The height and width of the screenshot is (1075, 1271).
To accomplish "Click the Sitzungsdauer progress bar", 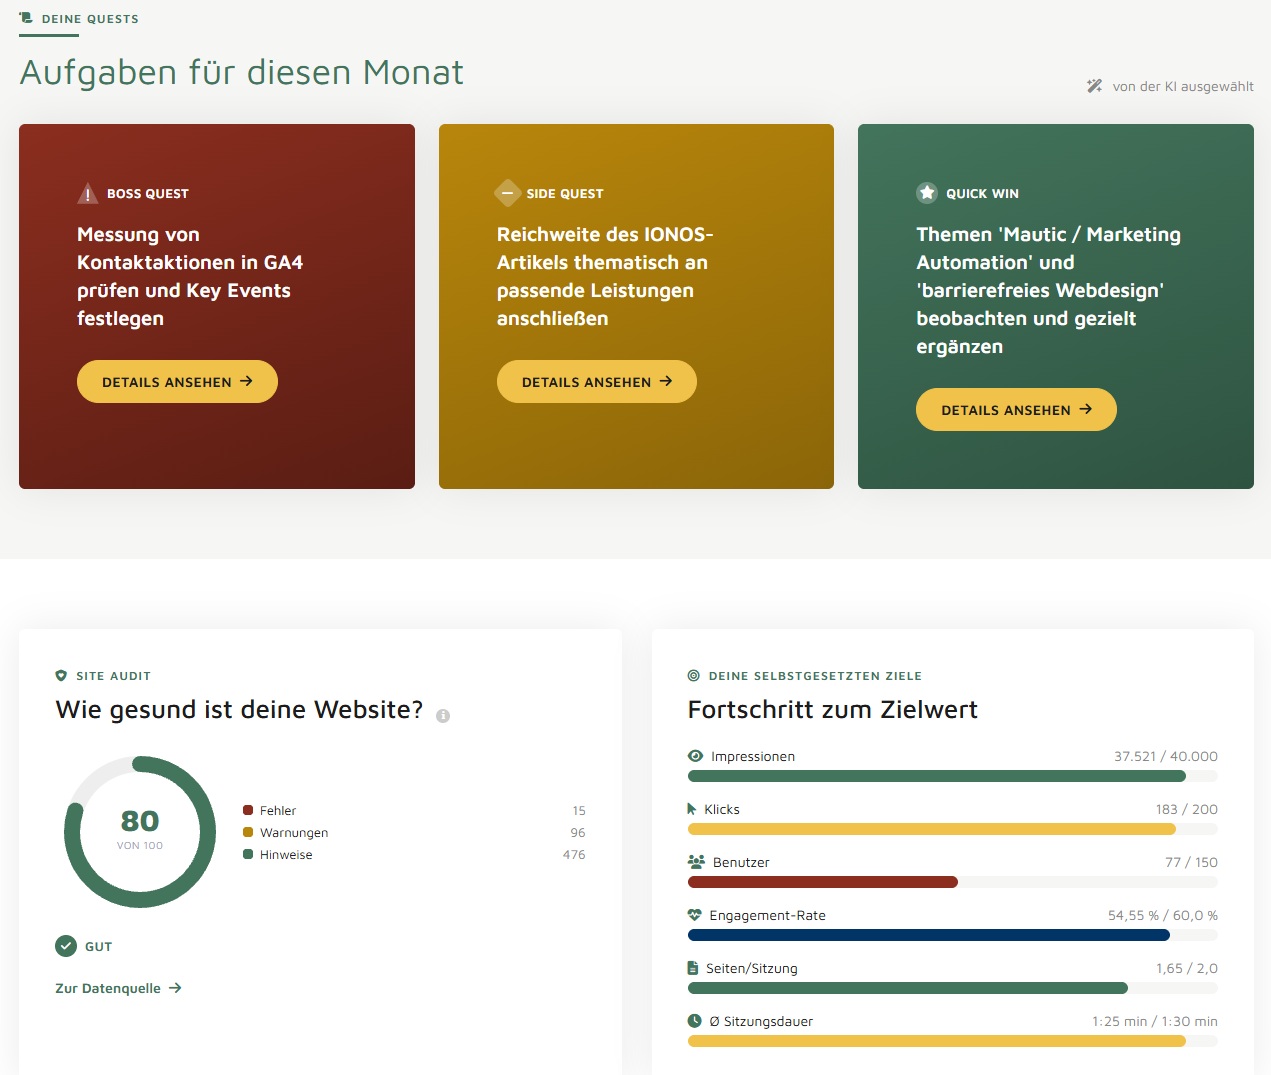I will 953,1041.
